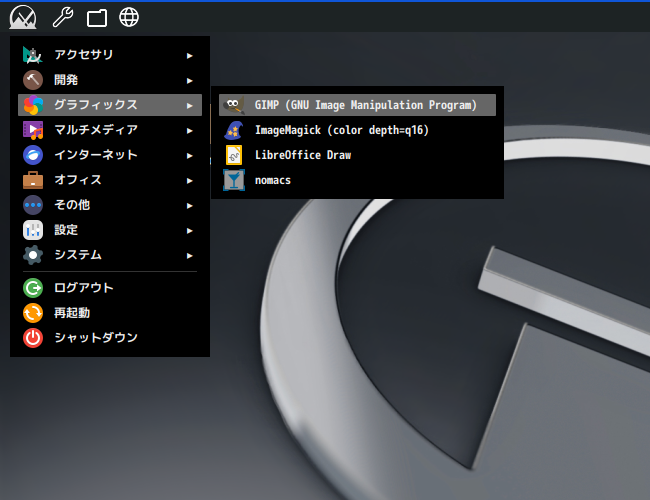Launch the web browser globe icon
650x500 pixels.
pyautogui.click(x=129, y=17)
